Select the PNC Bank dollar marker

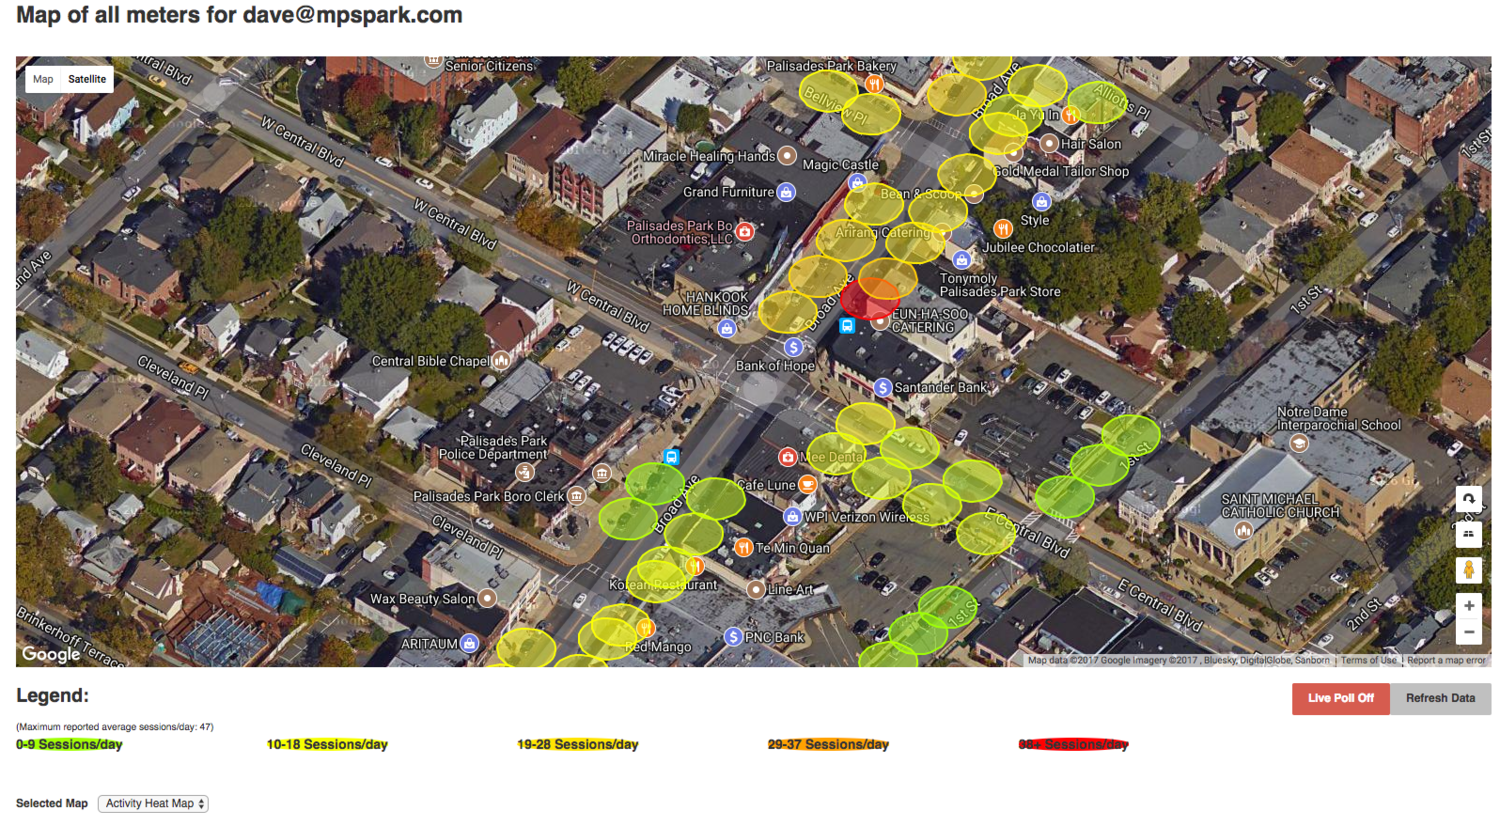point(733,637)
